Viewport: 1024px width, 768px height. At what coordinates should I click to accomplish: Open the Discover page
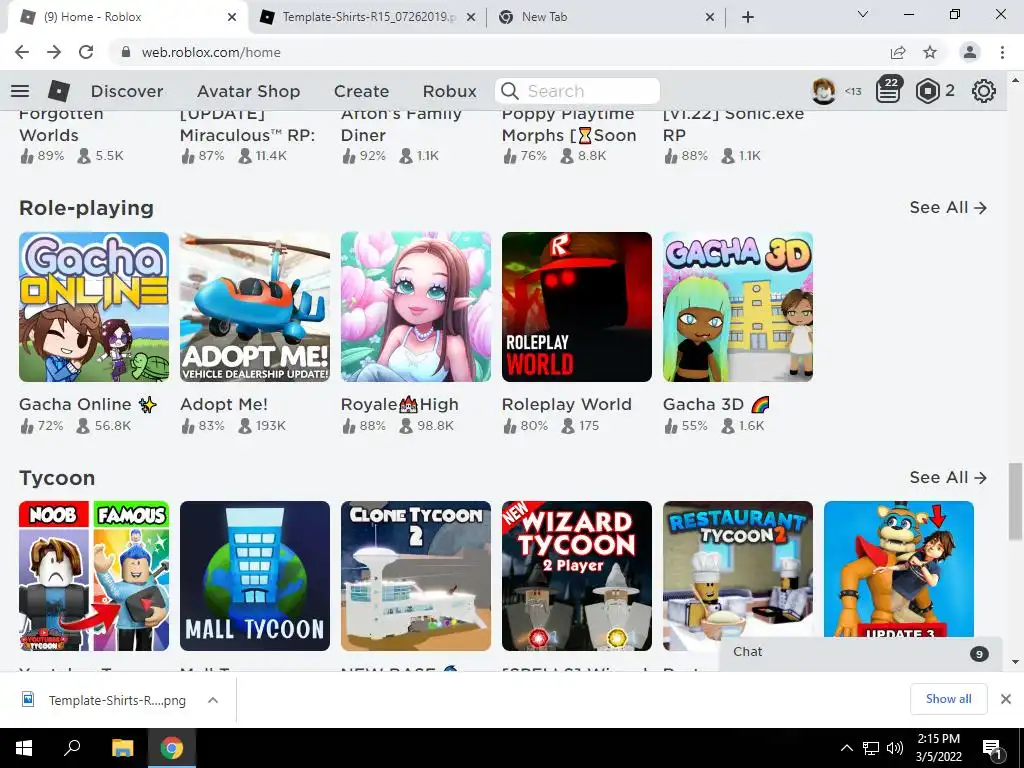127,91
